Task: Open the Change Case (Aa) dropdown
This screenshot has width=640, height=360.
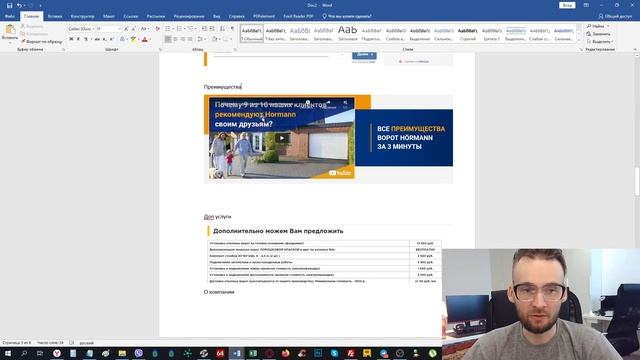Action: coord(144,29)
